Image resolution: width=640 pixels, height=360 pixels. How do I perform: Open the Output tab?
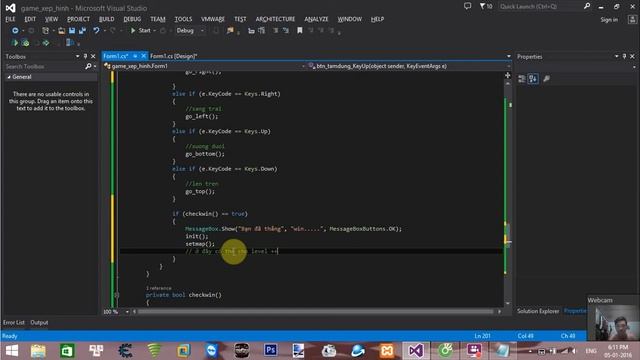point(39,322)
